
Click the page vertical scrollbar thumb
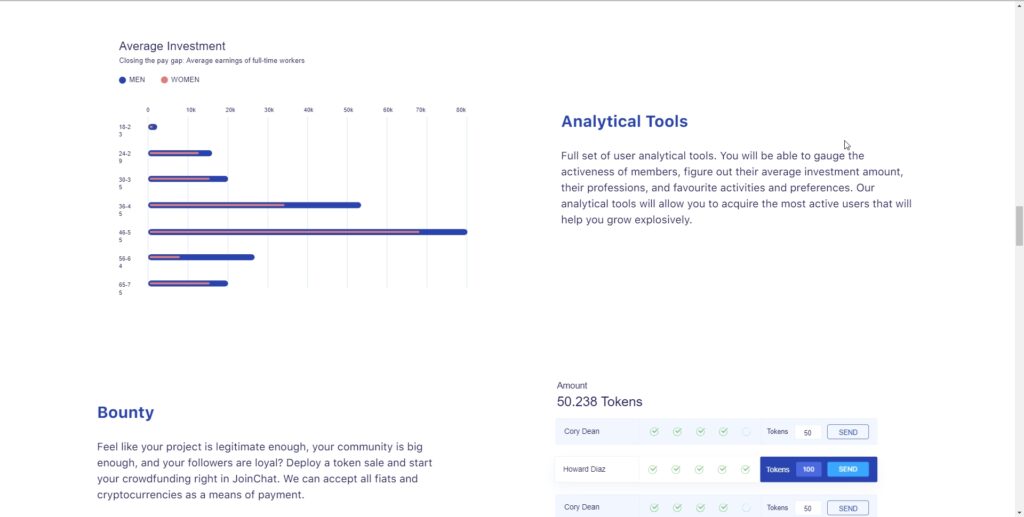1019,226
